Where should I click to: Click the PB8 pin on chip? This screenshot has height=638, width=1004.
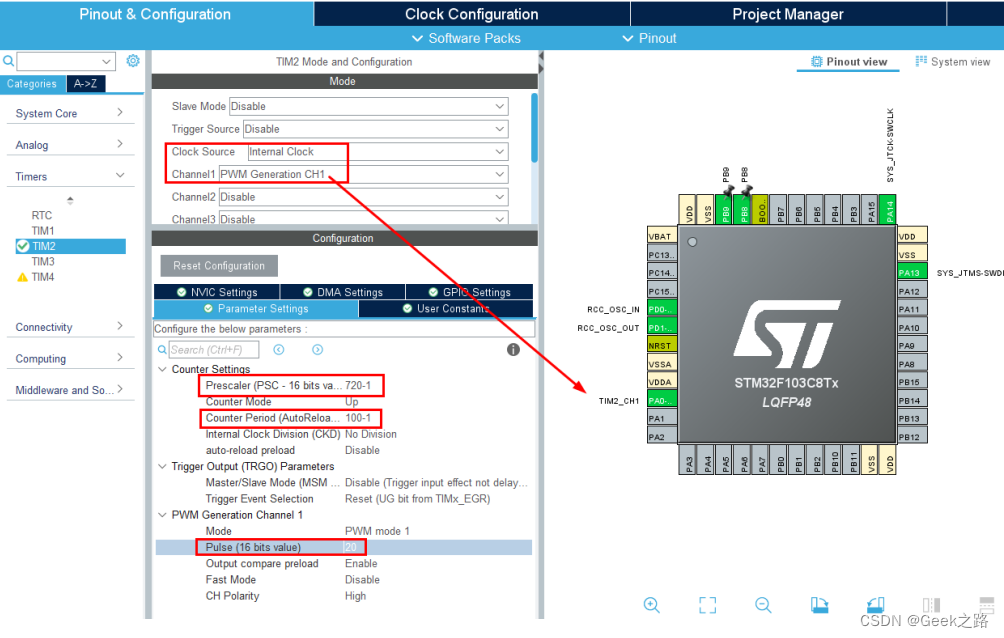coord(743,209)
